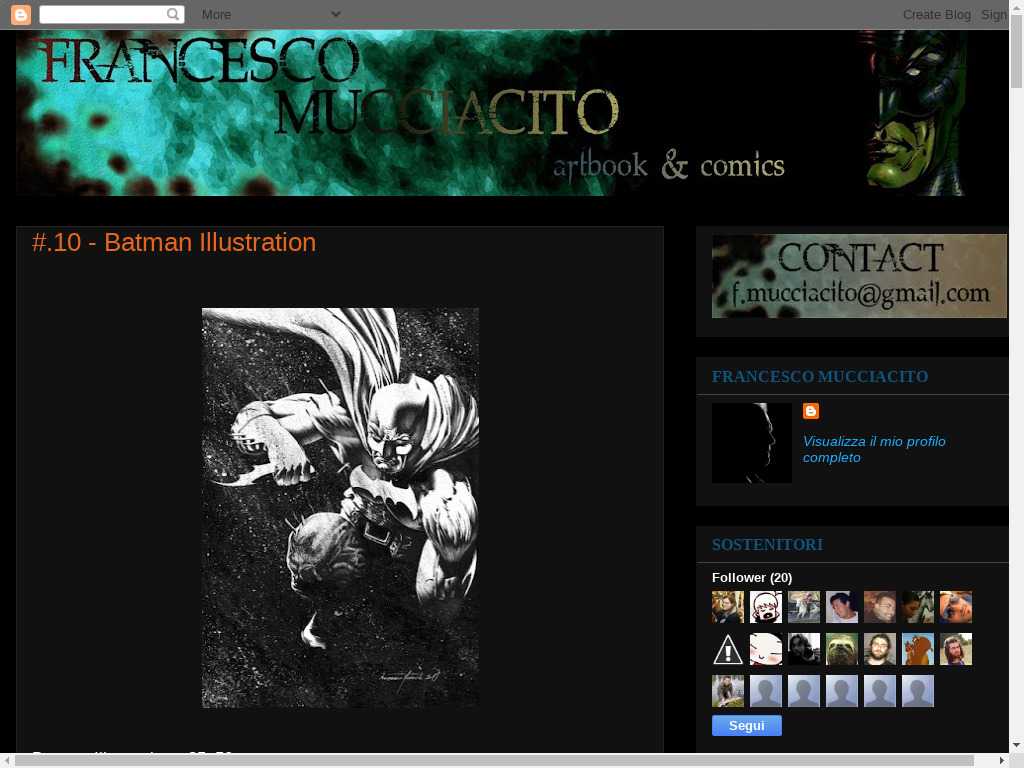Open the yawning cartoon character follower avatar
The height and width of the screenshot is (768, 1024).
[765, 607]
